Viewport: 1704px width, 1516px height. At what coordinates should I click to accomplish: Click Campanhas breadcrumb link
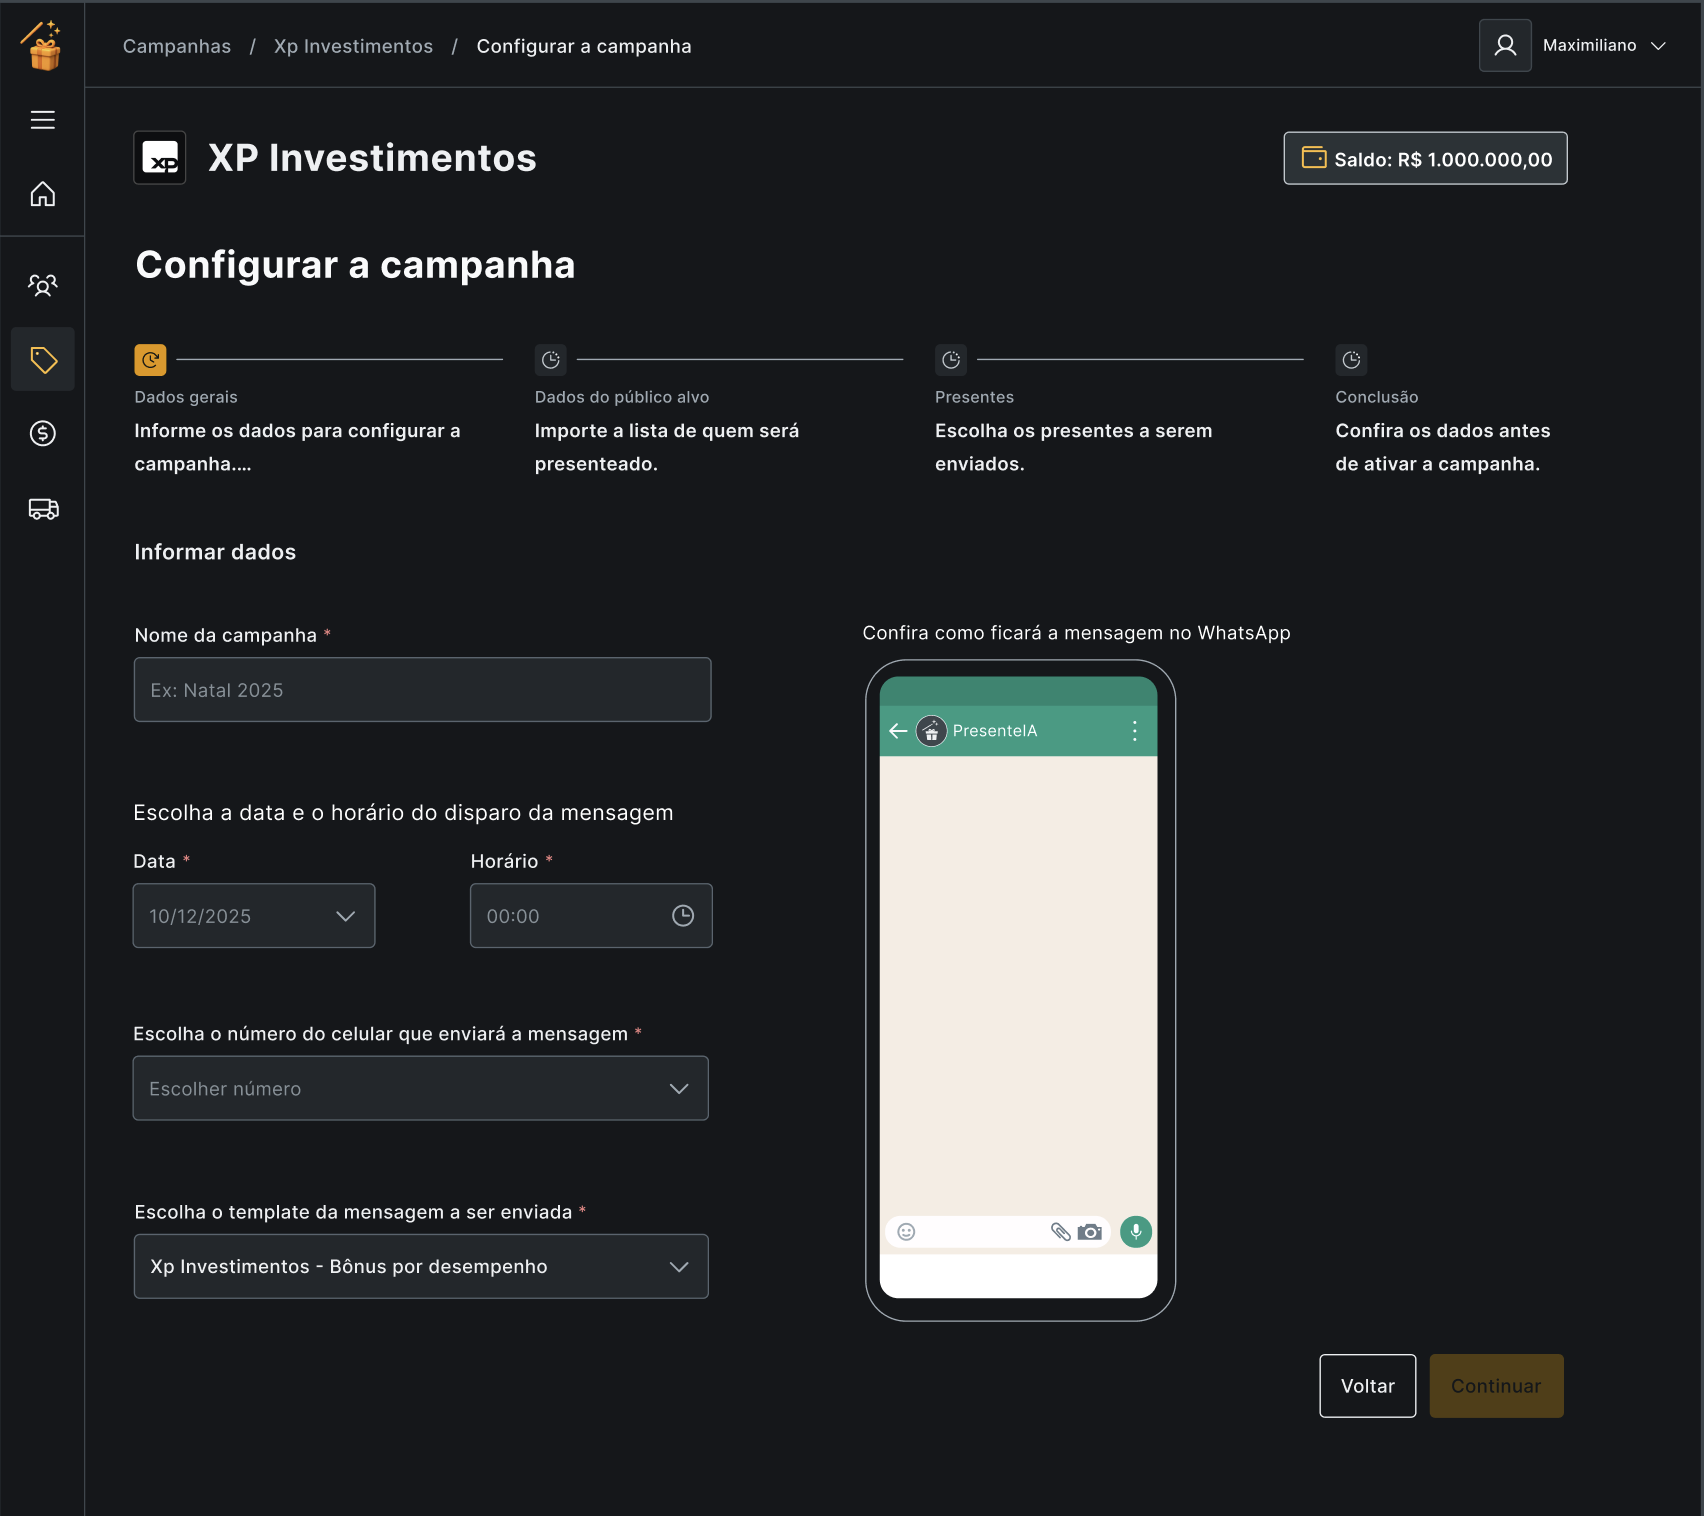177,46
